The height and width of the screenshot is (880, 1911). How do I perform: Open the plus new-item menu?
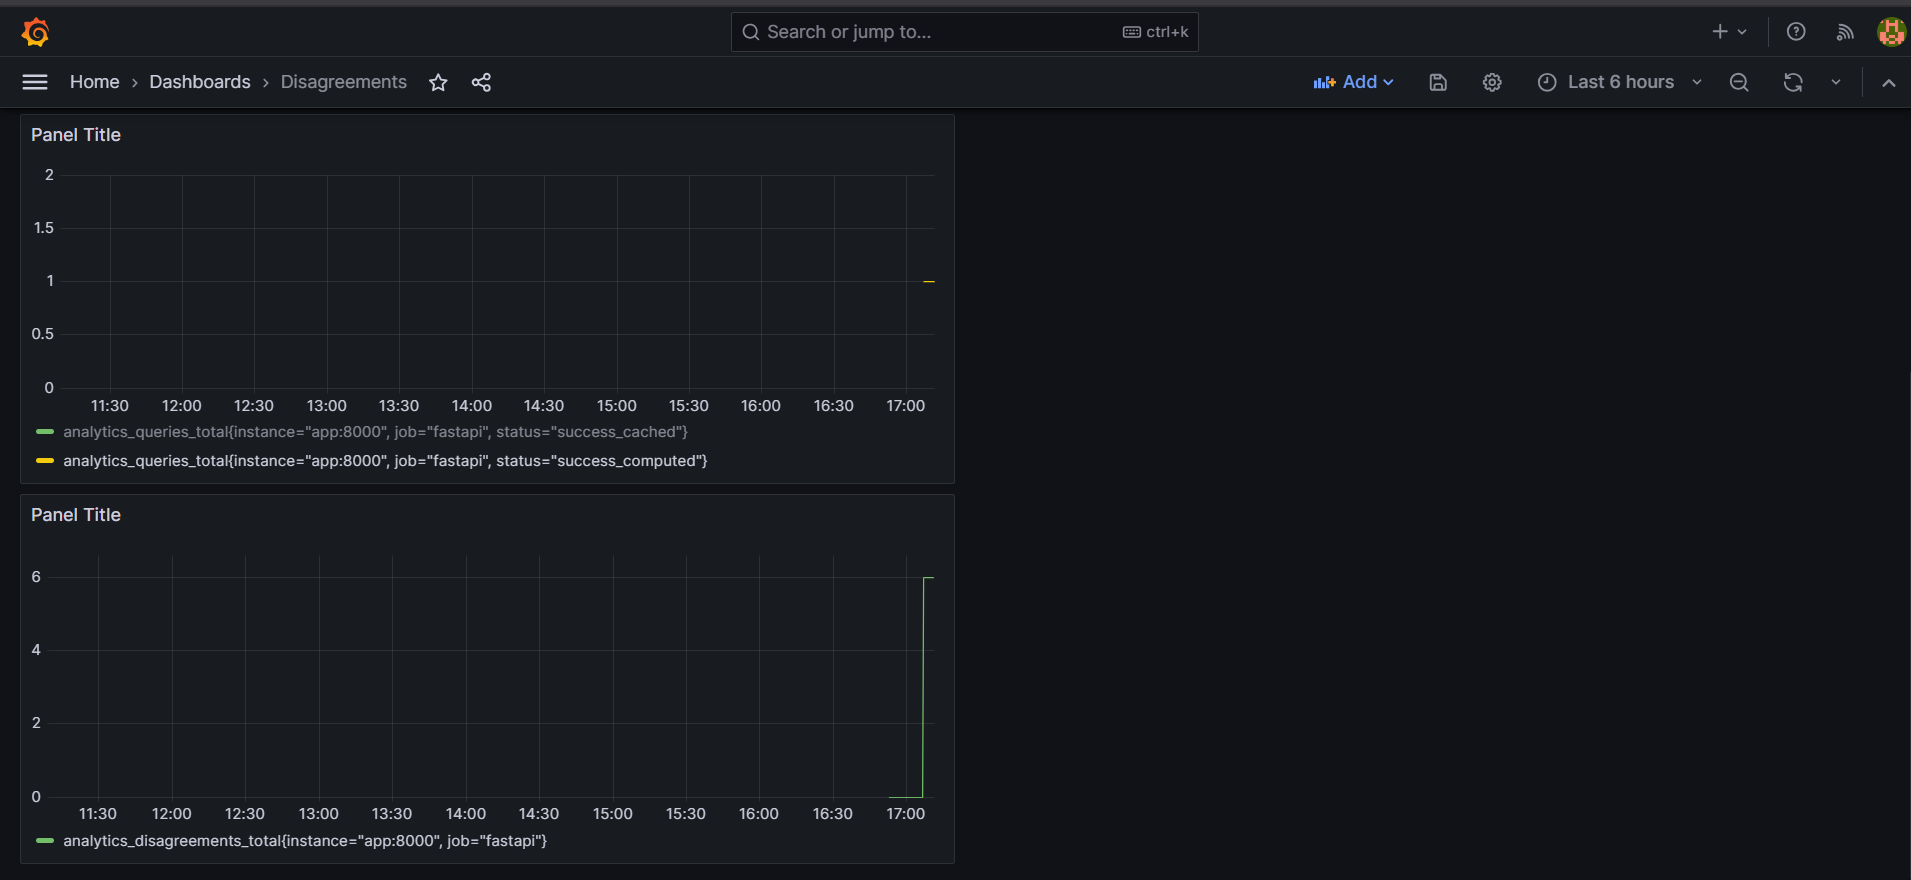(1729, 32)
